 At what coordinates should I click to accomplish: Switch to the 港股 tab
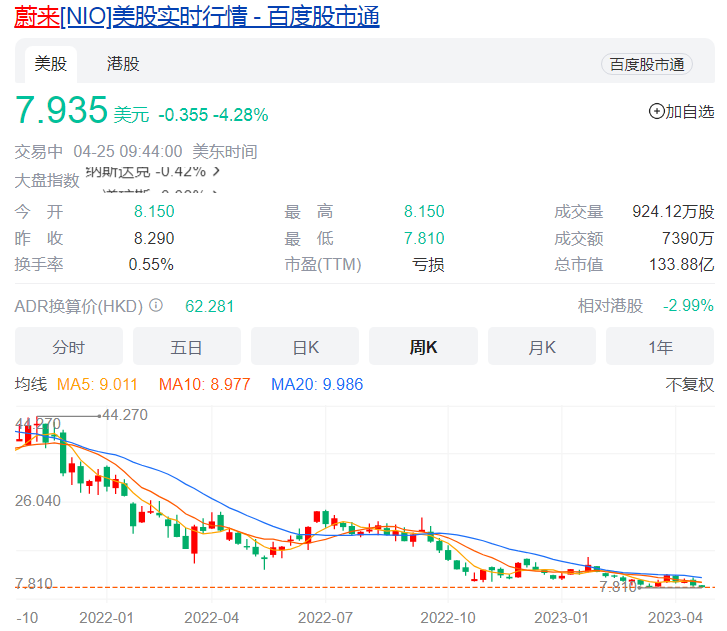tap(123, 64)
